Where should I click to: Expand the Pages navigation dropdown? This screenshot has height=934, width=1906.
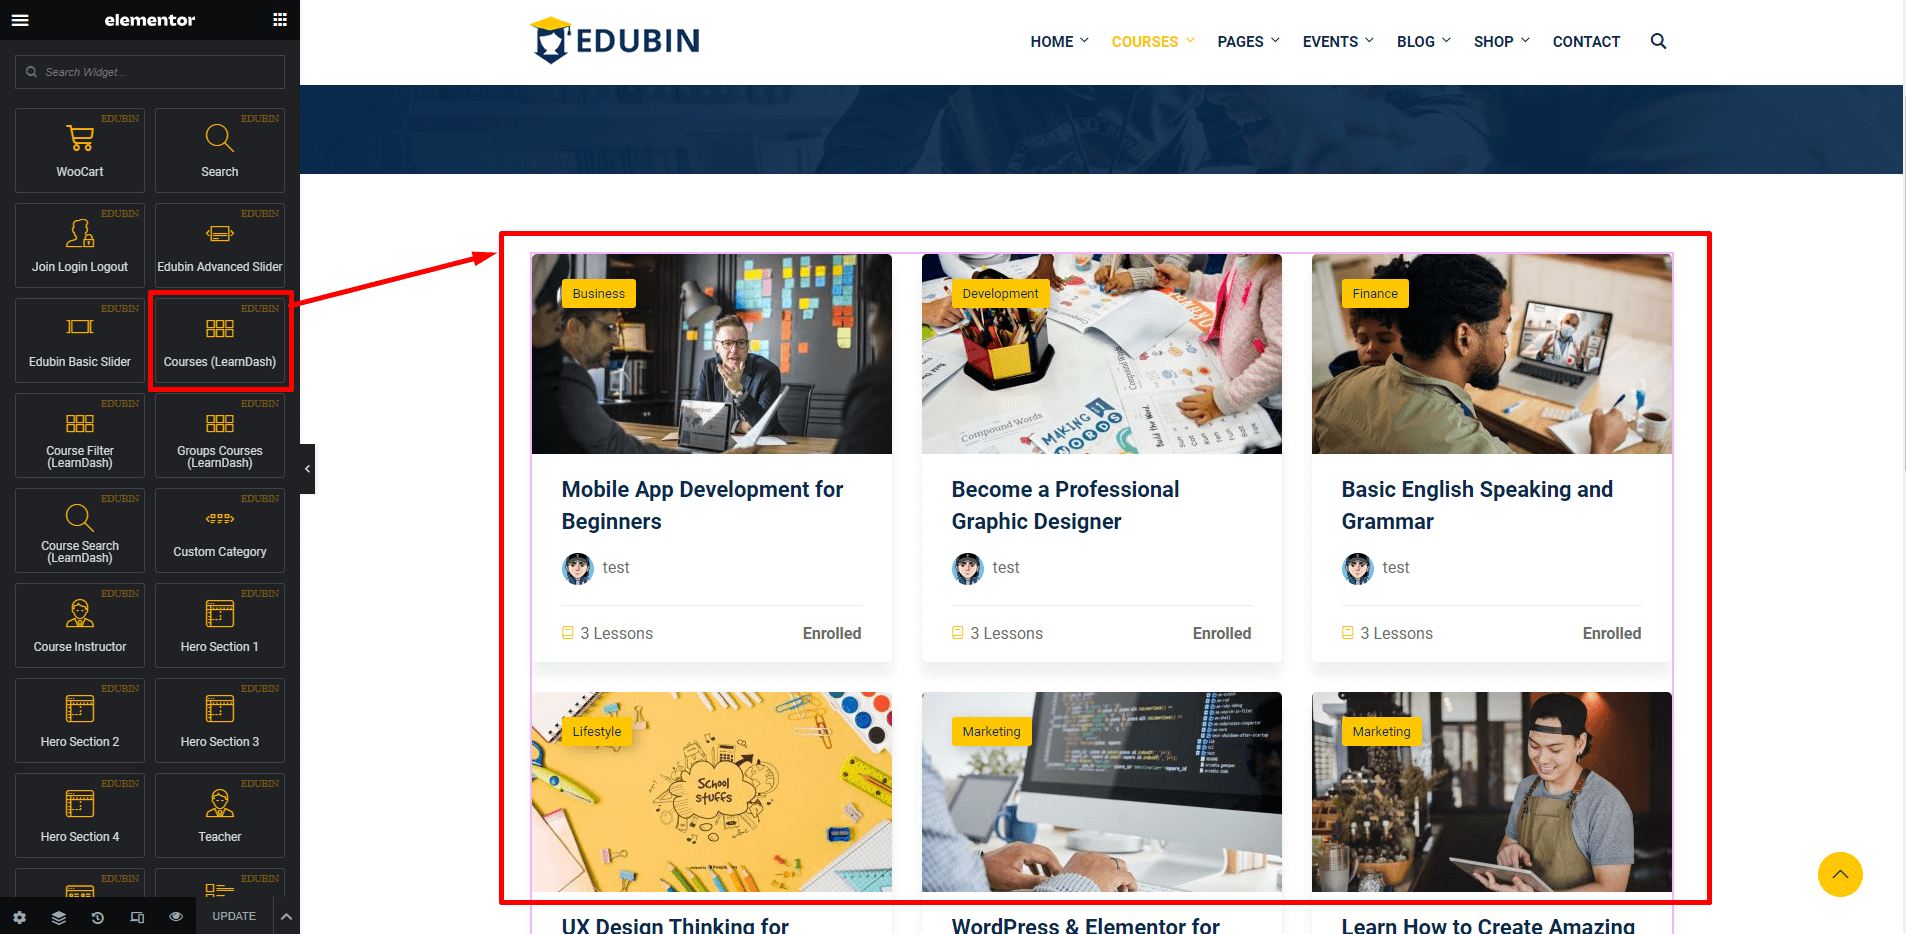click(x=1248, y=42)
